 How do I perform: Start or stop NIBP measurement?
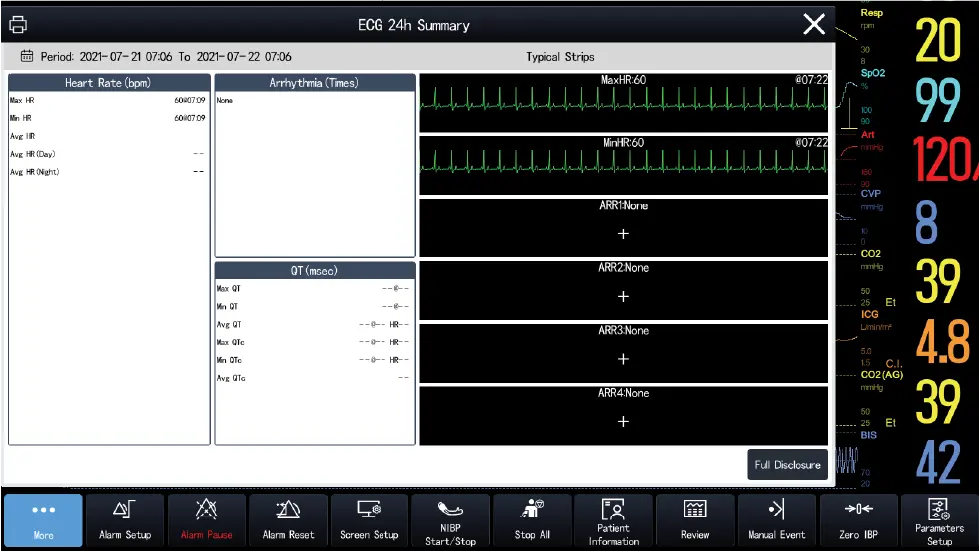[451, 521]
